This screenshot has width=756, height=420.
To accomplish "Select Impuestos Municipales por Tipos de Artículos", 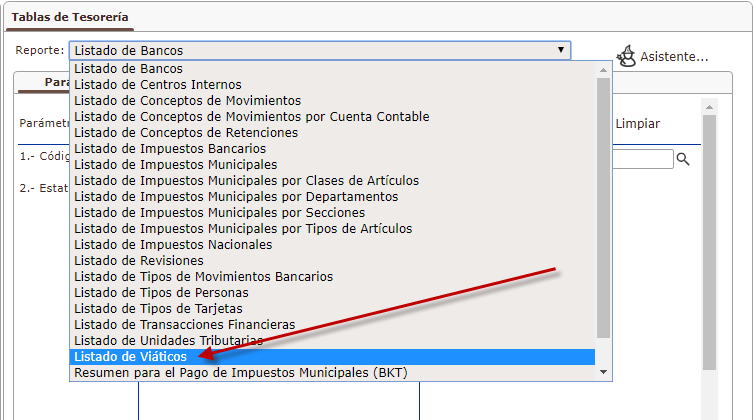I will (x=332, y=228).
